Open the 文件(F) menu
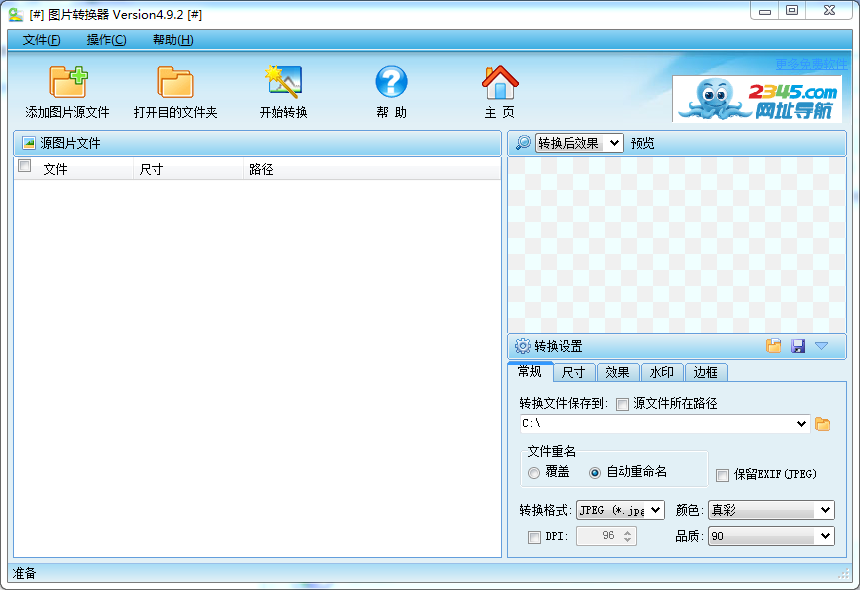The height and width of the screenshot is (590, 860). tap(41, 39)
